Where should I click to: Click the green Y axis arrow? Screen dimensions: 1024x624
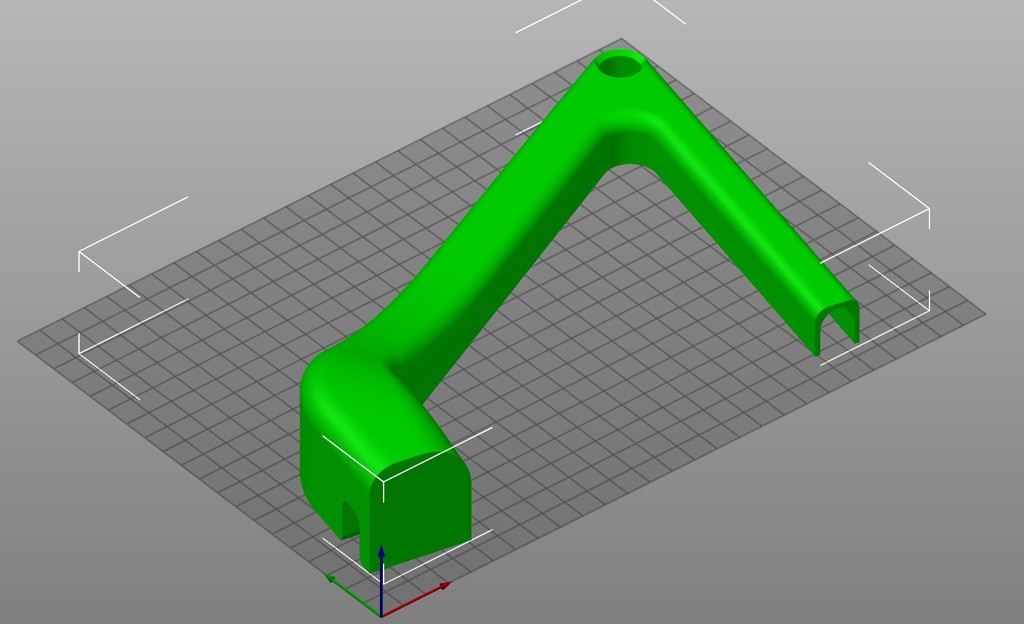[352, 594]
